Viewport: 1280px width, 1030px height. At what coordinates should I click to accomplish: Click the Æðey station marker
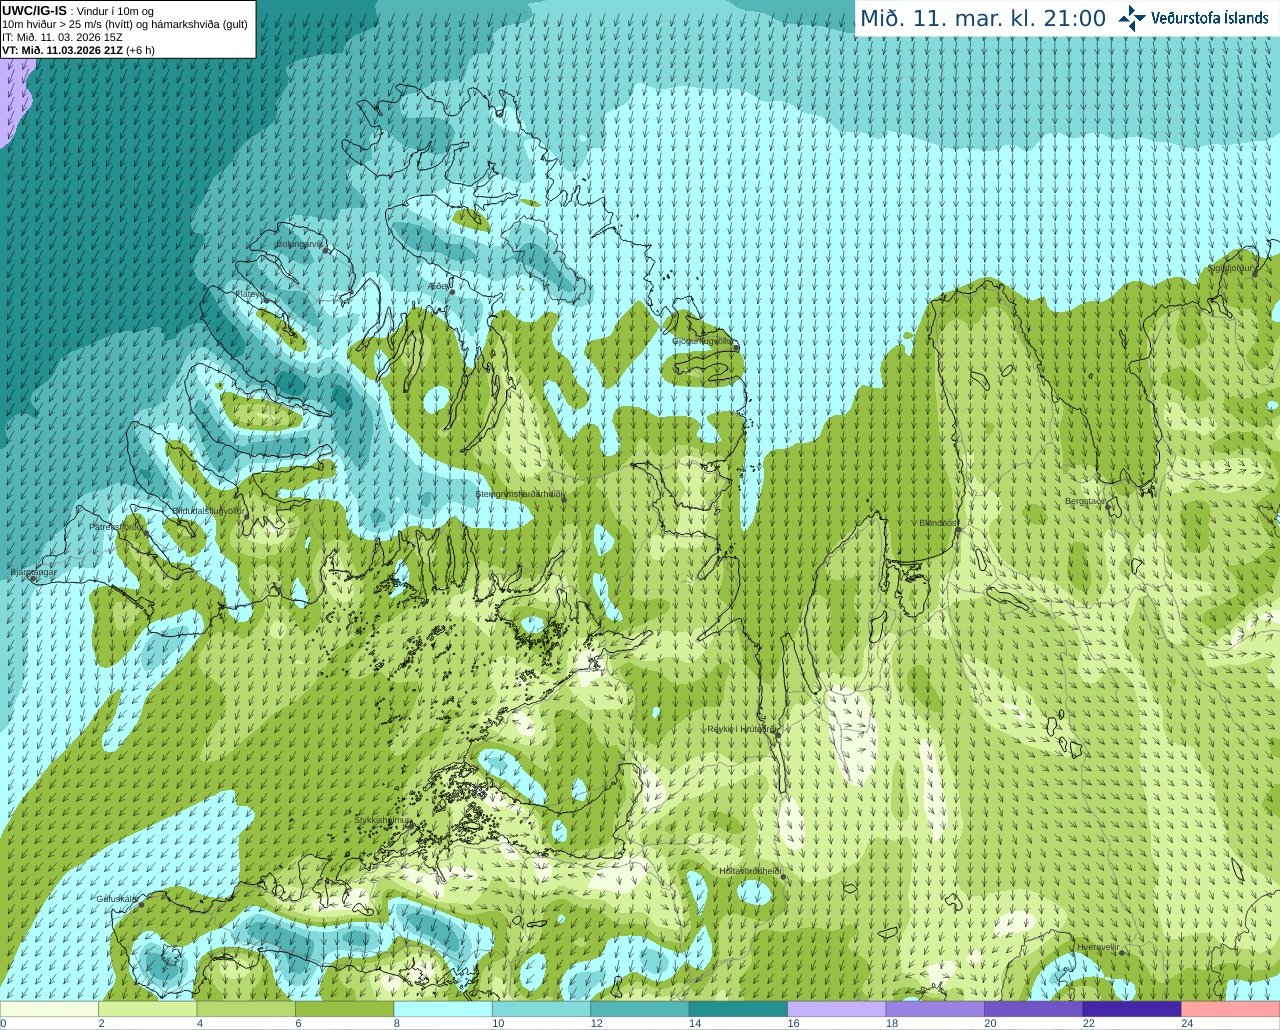(452, 292)
